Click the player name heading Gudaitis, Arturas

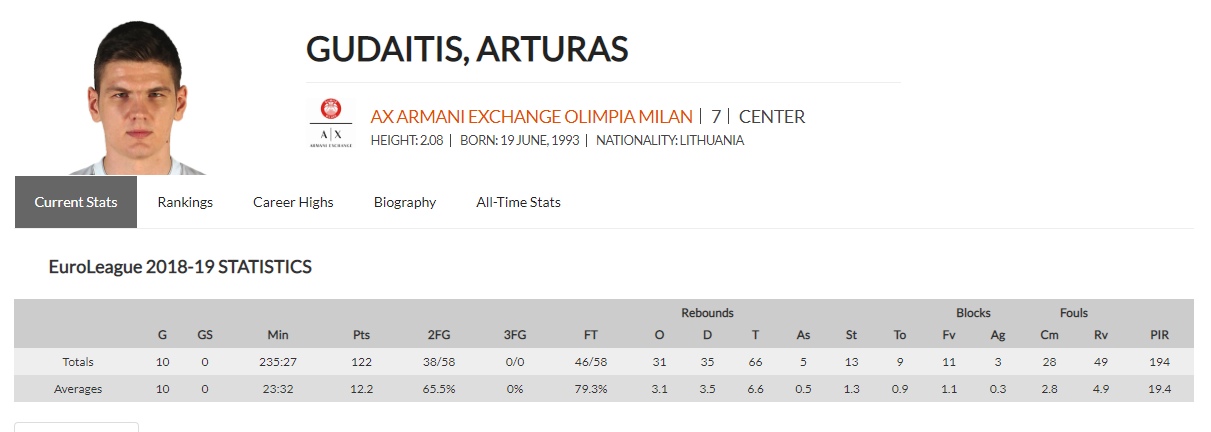click(467, 49)
